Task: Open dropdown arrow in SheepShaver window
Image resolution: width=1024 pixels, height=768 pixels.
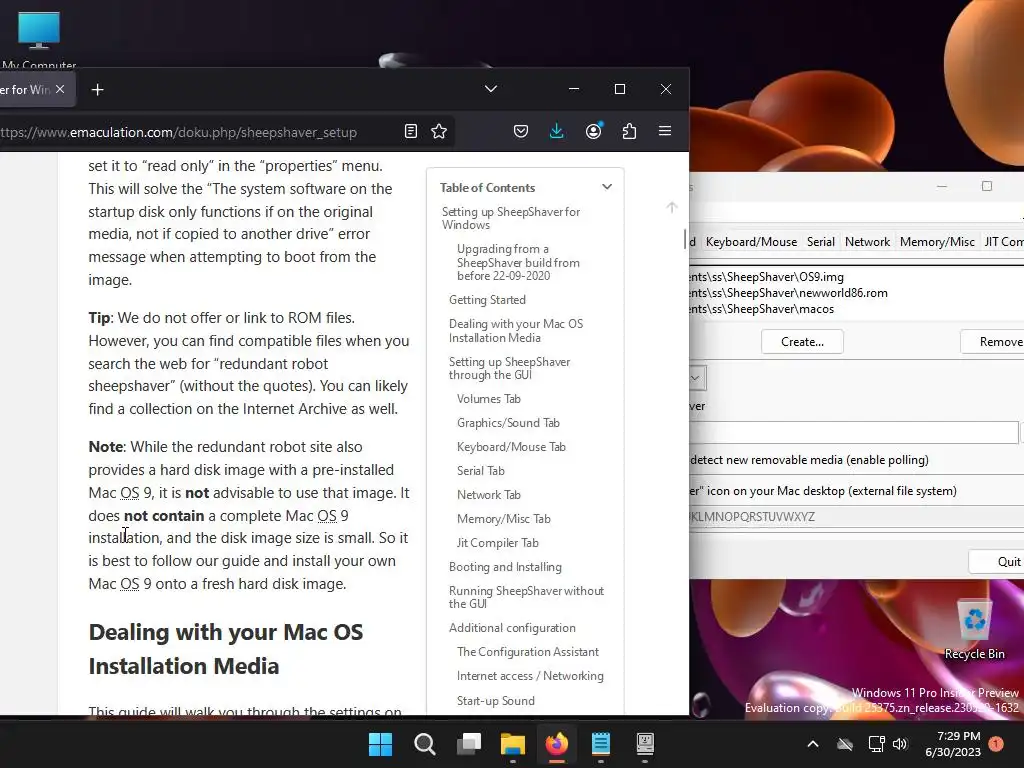Action: (696, 377)
